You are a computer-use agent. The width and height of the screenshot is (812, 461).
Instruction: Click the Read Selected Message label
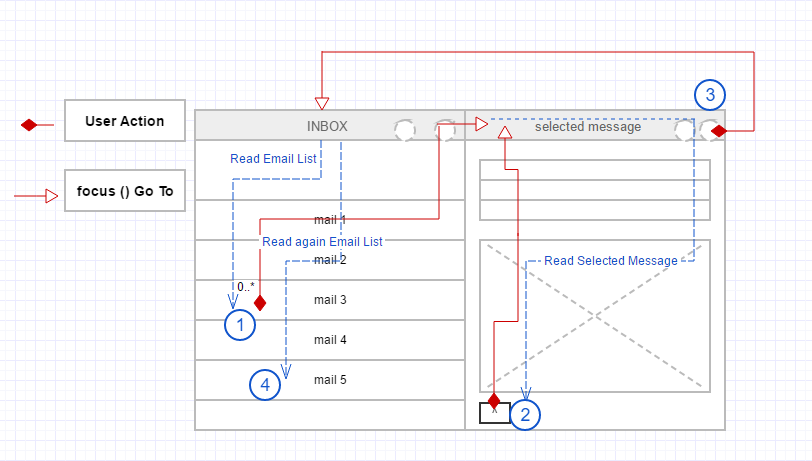pos(611,261)
